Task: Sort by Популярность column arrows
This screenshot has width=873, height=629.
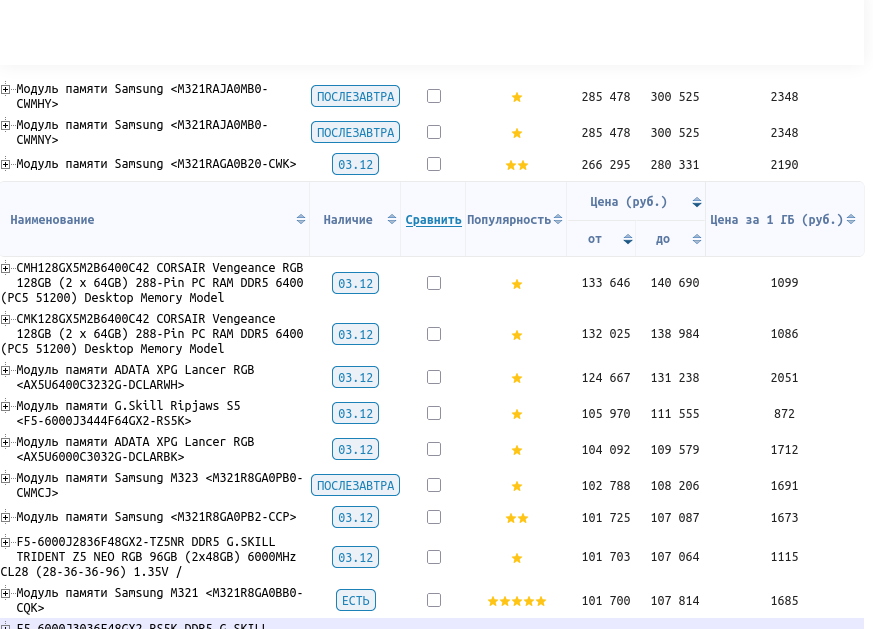Action: 558,219
